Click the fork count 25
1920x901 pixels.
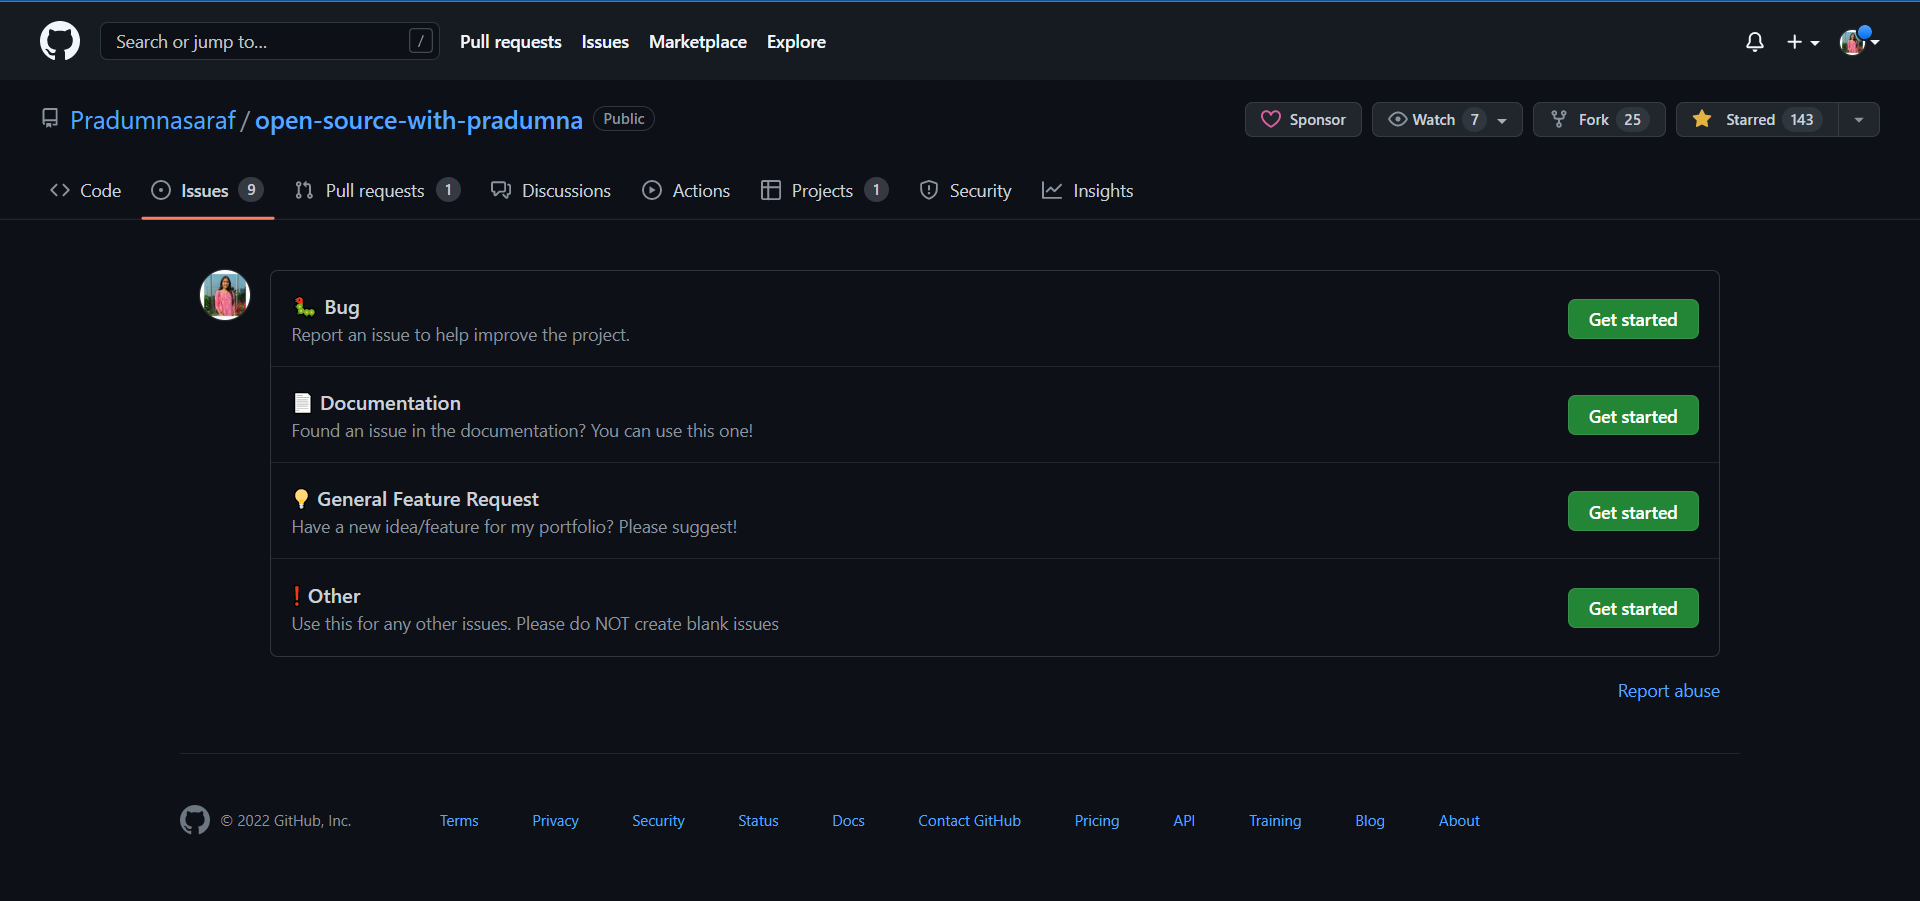pyautogui.click(x=1632, y=119)
